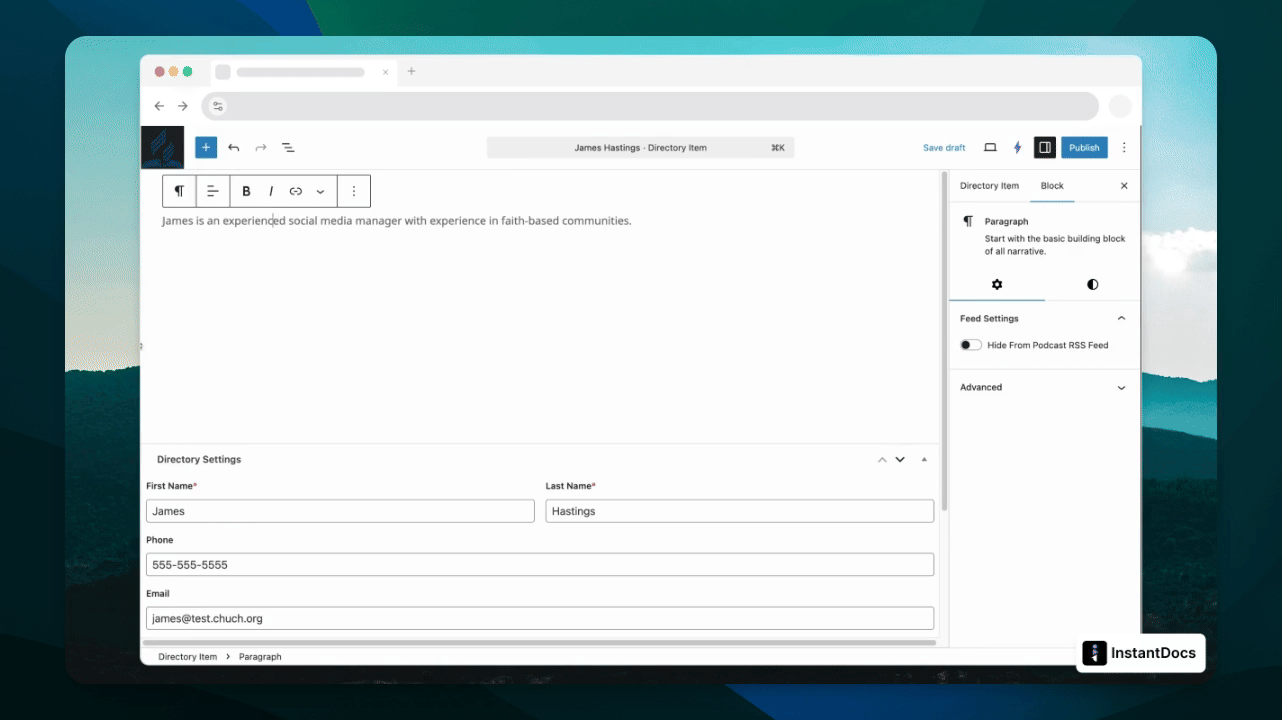Redo the undone edit
Image resolution: width=1282 pixels, height=720 pixels.
coord(261,147)
